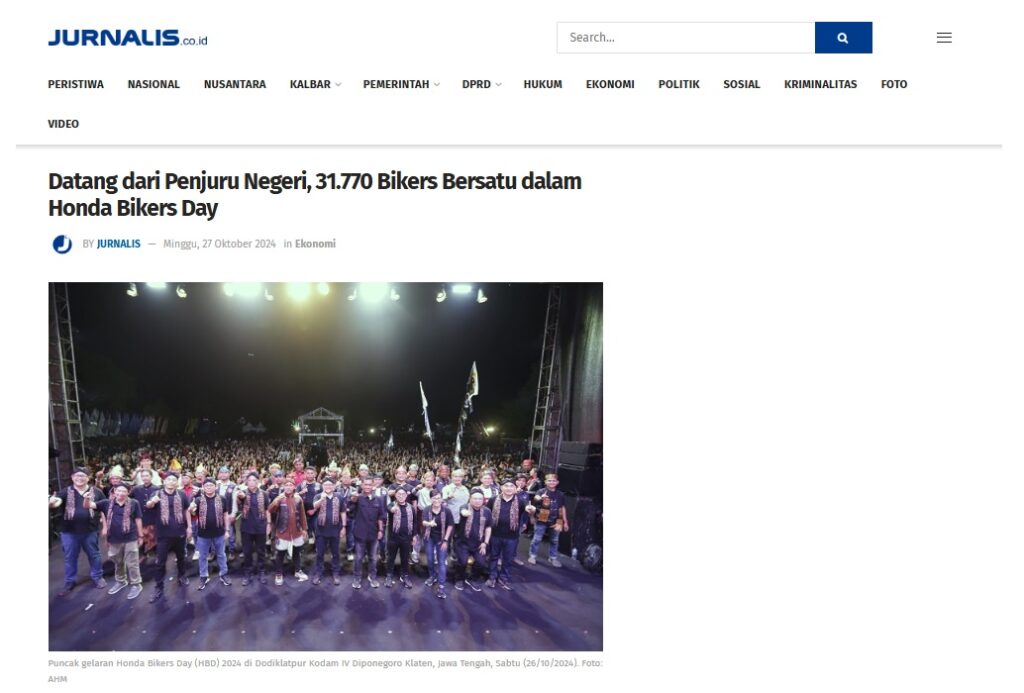Open the NASIONAL menu item
Screen dimensions: 1024x693
click(x=153, y=84)
